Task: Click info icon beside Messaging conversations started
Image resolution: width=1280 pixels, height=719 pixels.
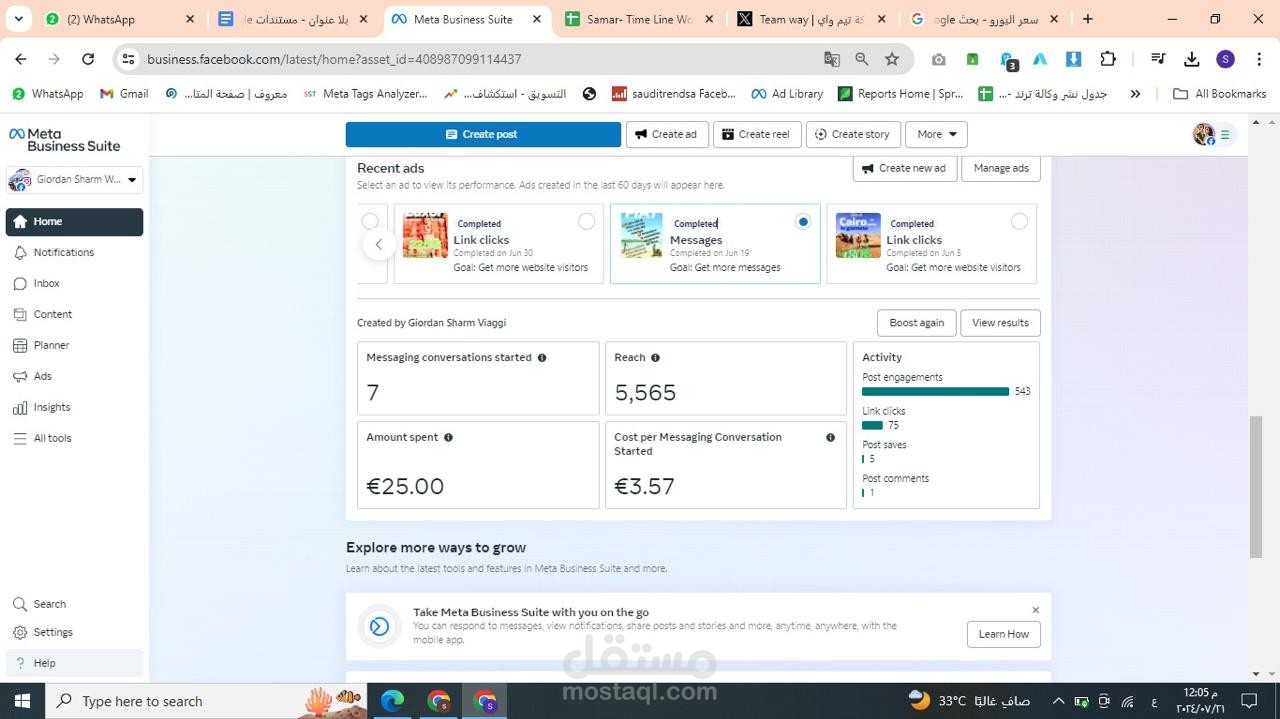Action: click(x=542, y=358)
